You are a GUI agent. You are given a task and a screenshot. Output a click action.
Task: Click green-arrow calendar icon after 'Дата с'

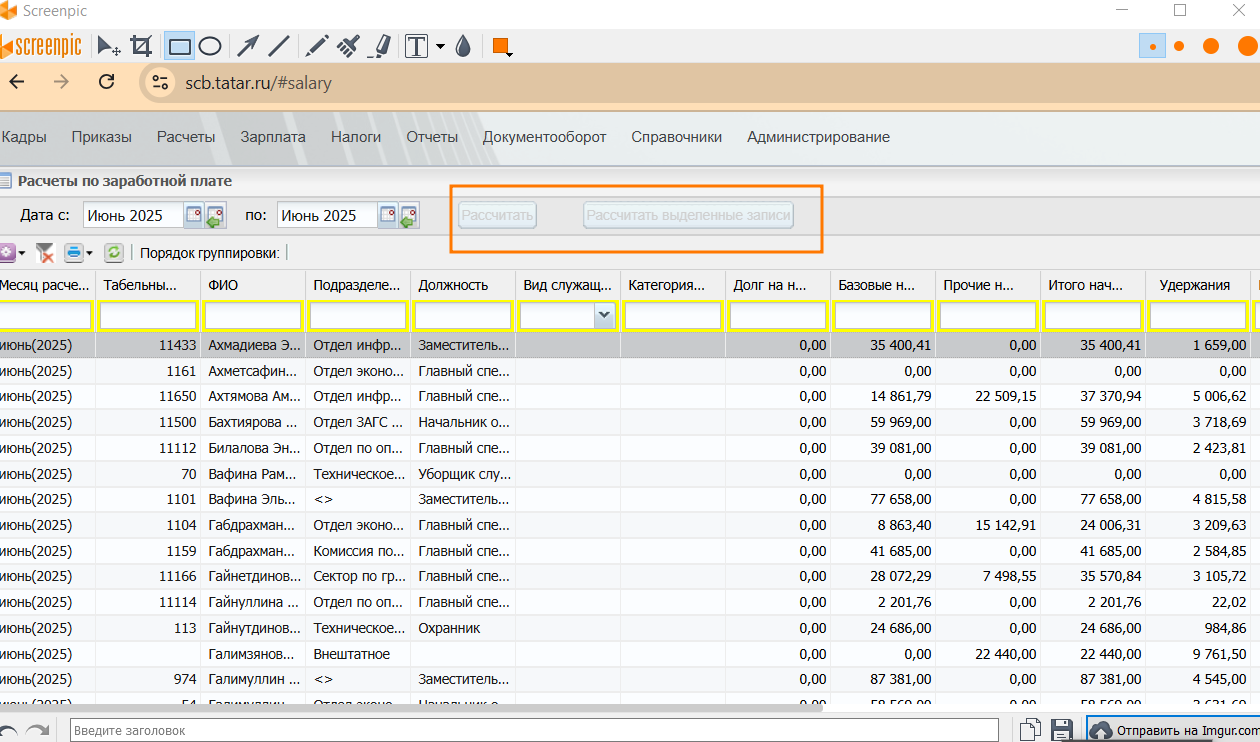(x=216, y=215)
